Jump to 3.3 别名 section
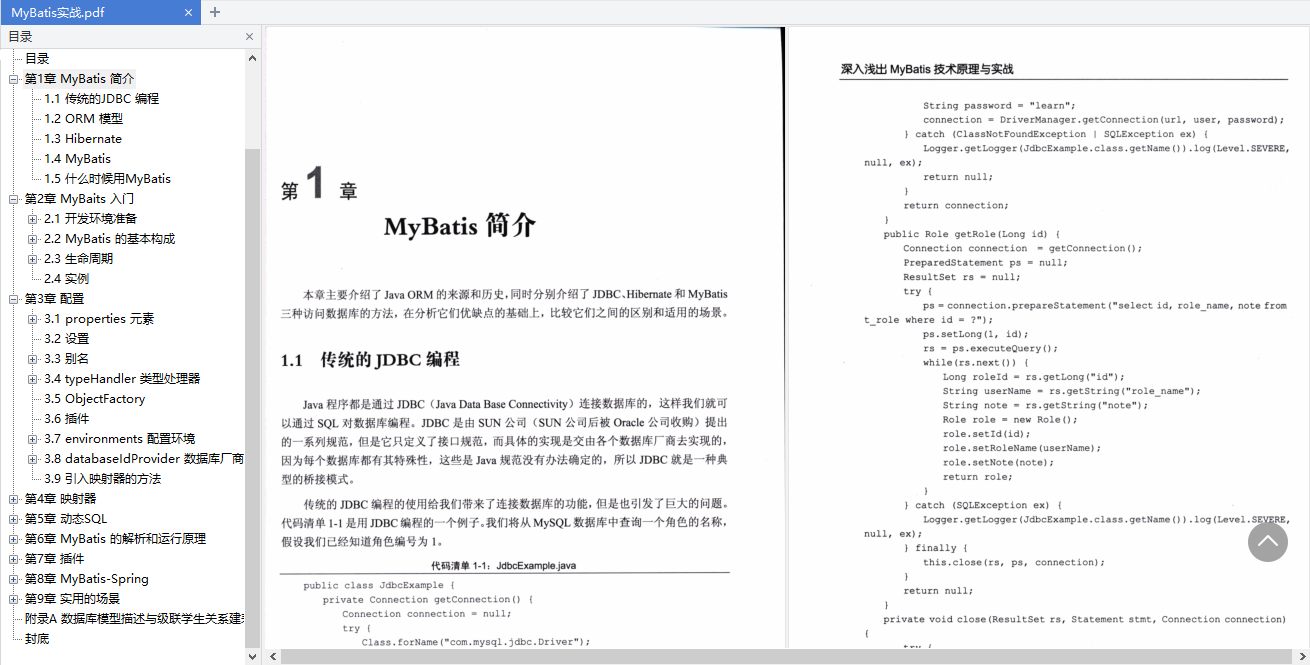Image resolution: width=1310 pixels, height=665 pixels. (x=66, y=359)
